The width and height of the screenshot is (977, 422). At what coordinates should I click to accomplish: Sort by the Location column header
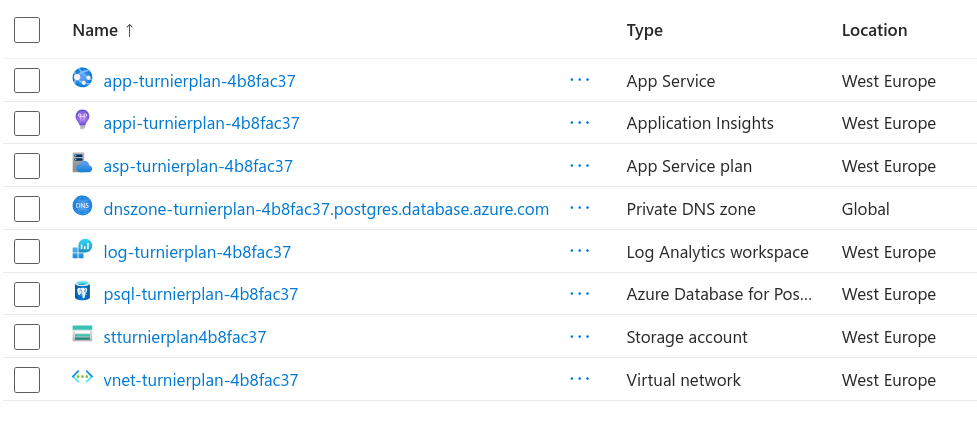(874, 30)
